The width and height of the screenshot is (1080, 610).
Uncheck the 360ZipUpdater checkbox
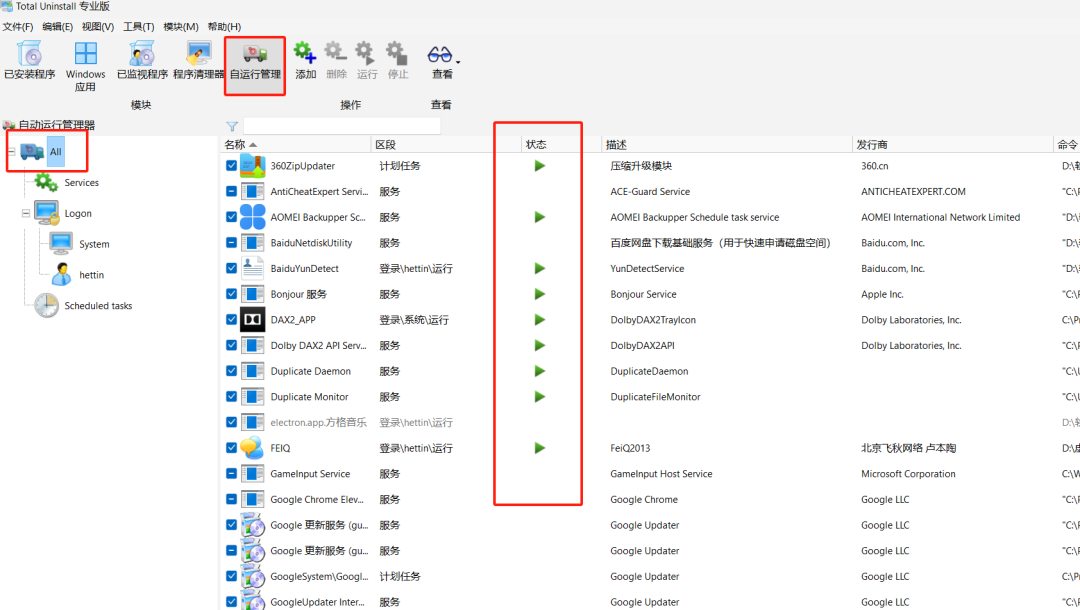pos(231,166)
